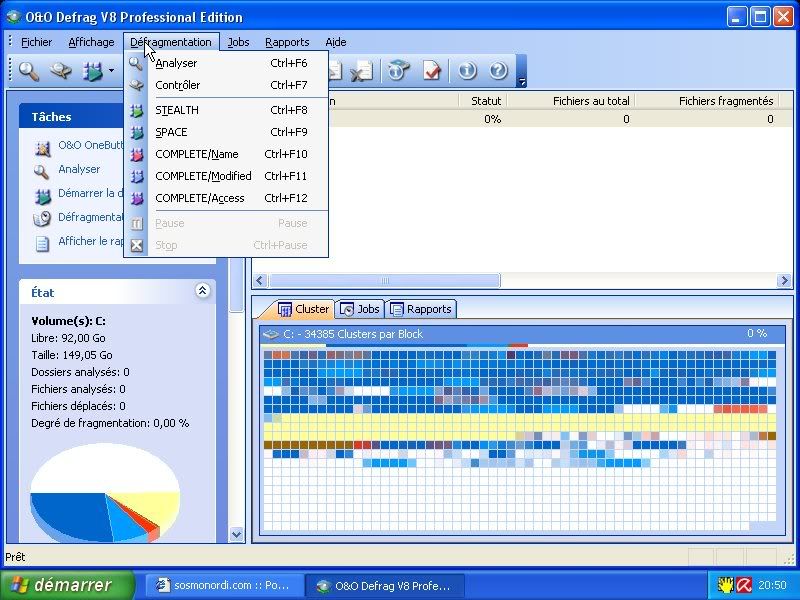Viewport: 800px width, 600px height.
Task: Click the blue COMPLETE/Modified icon in the menu
Action: point(136,176)
